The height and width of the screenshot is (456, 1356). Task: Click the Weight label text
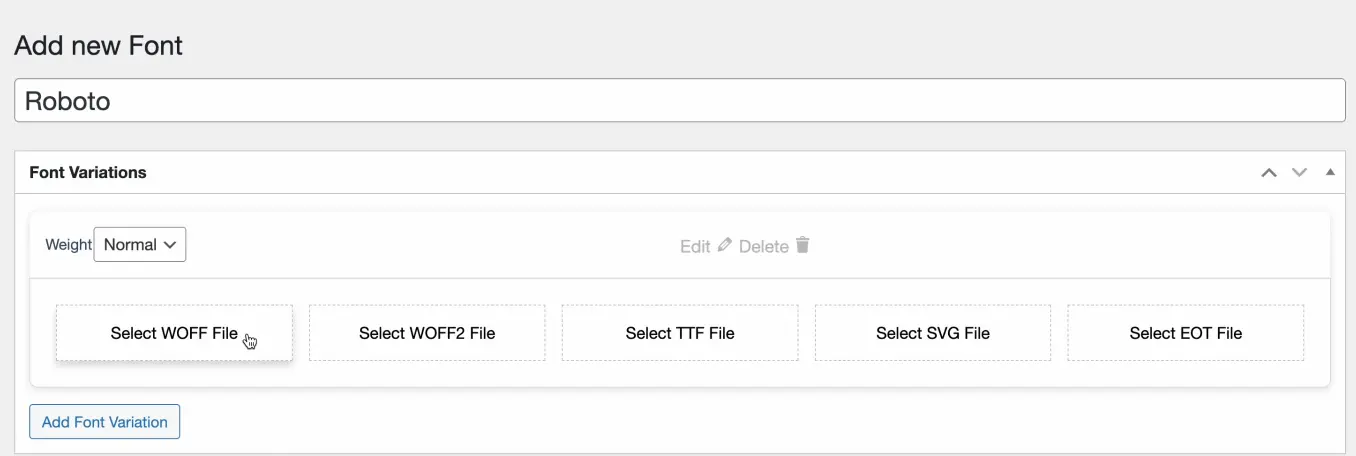pos(68,245)
